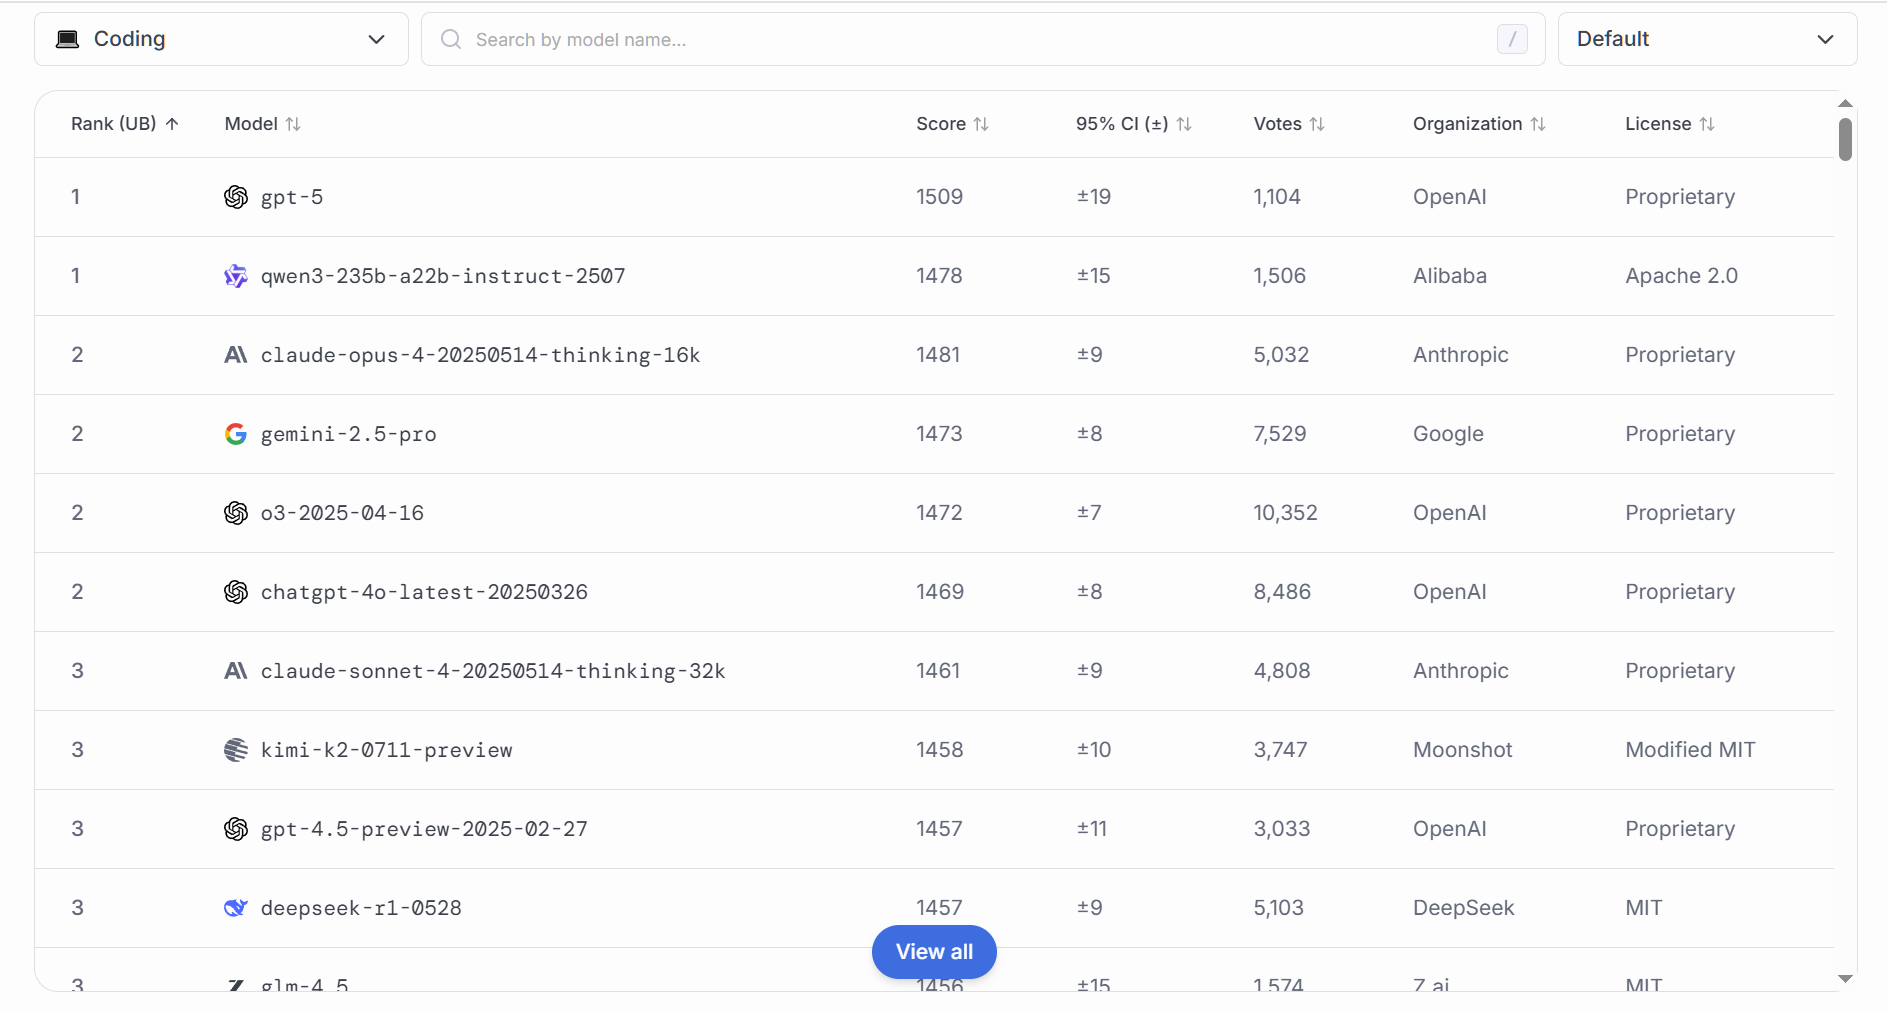Image resolution: width=1887 pixels, height=1014 pixels.
Task: Click the OpenAI logo beside chatgpt-4o-latest-20250326
Action: [x=236, y=592]
